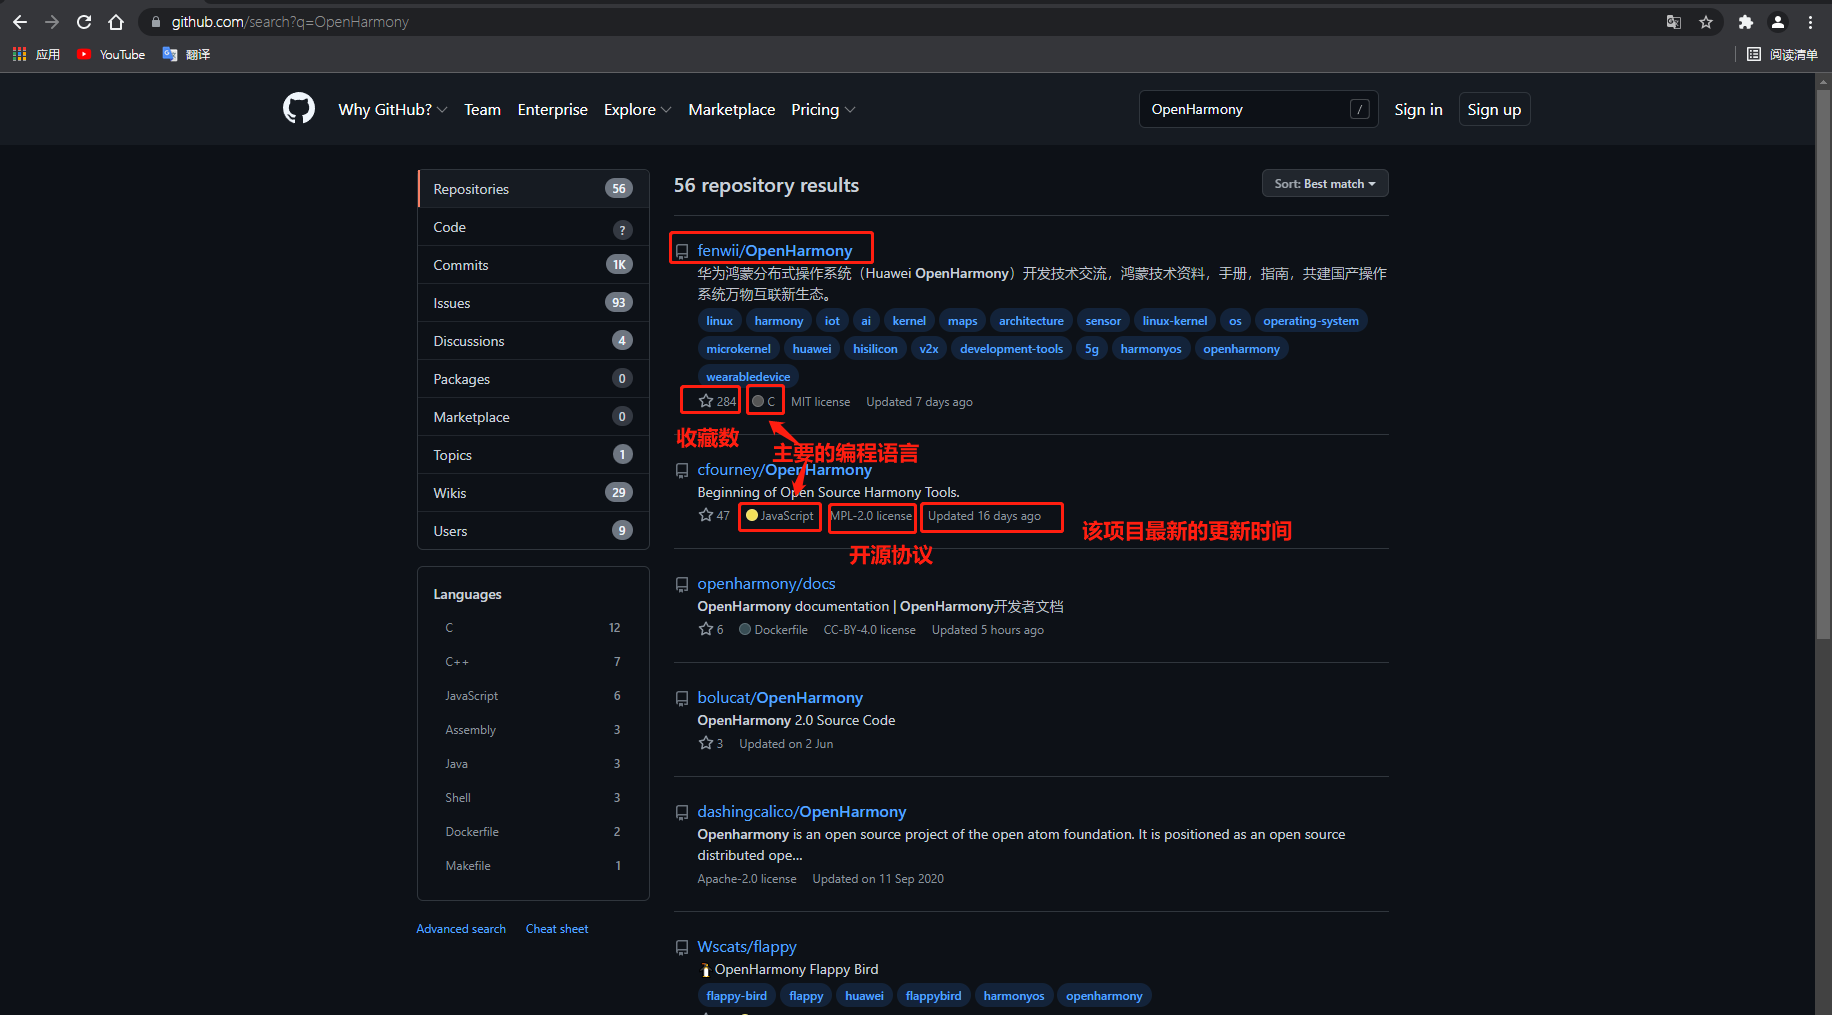Open the Team nav item
Image resolution: width=1832 pixels, height=1015 pixels.
pyautogui.click(x=482, y=109)
